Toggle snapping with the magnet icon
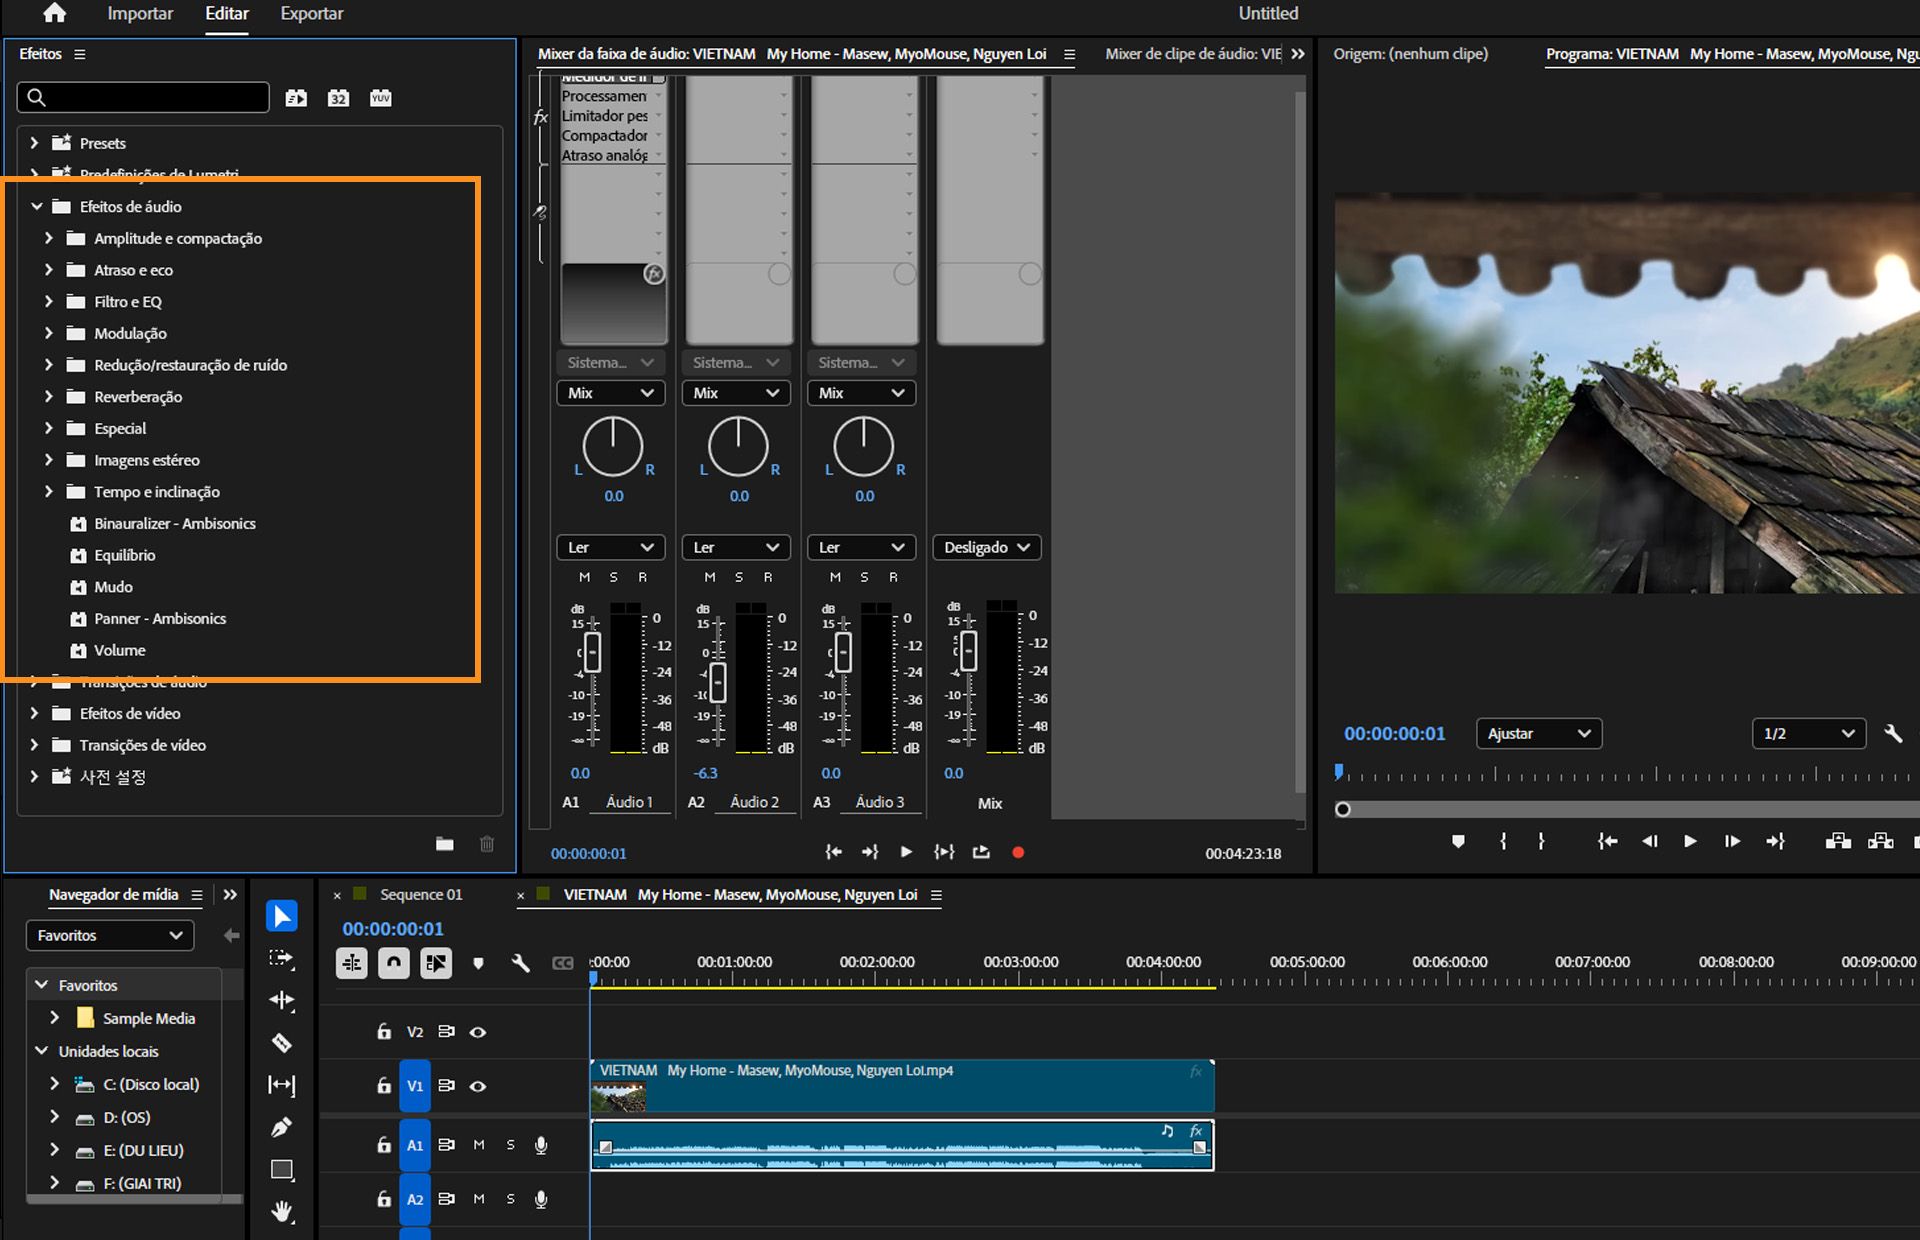 394,963
